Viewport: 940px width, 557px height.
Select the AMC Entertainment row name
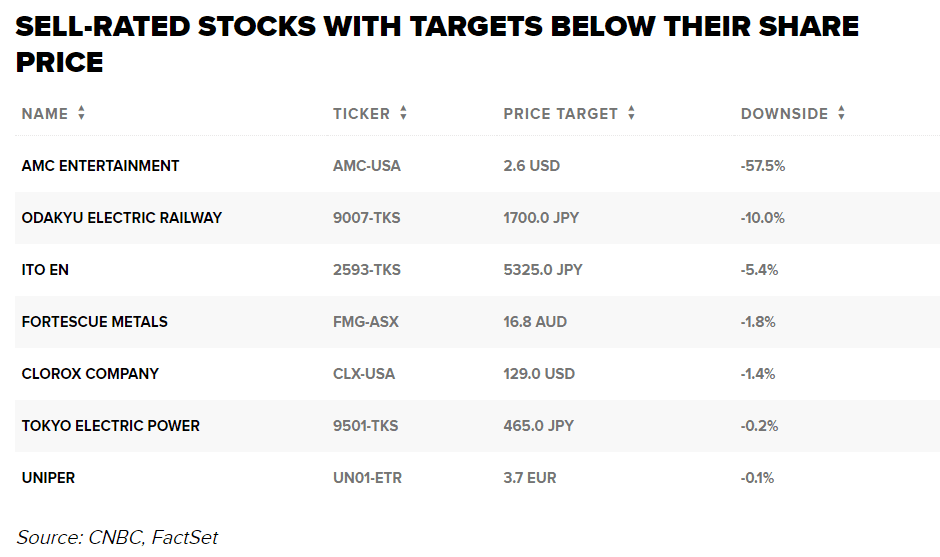click(x=100, y=166)
